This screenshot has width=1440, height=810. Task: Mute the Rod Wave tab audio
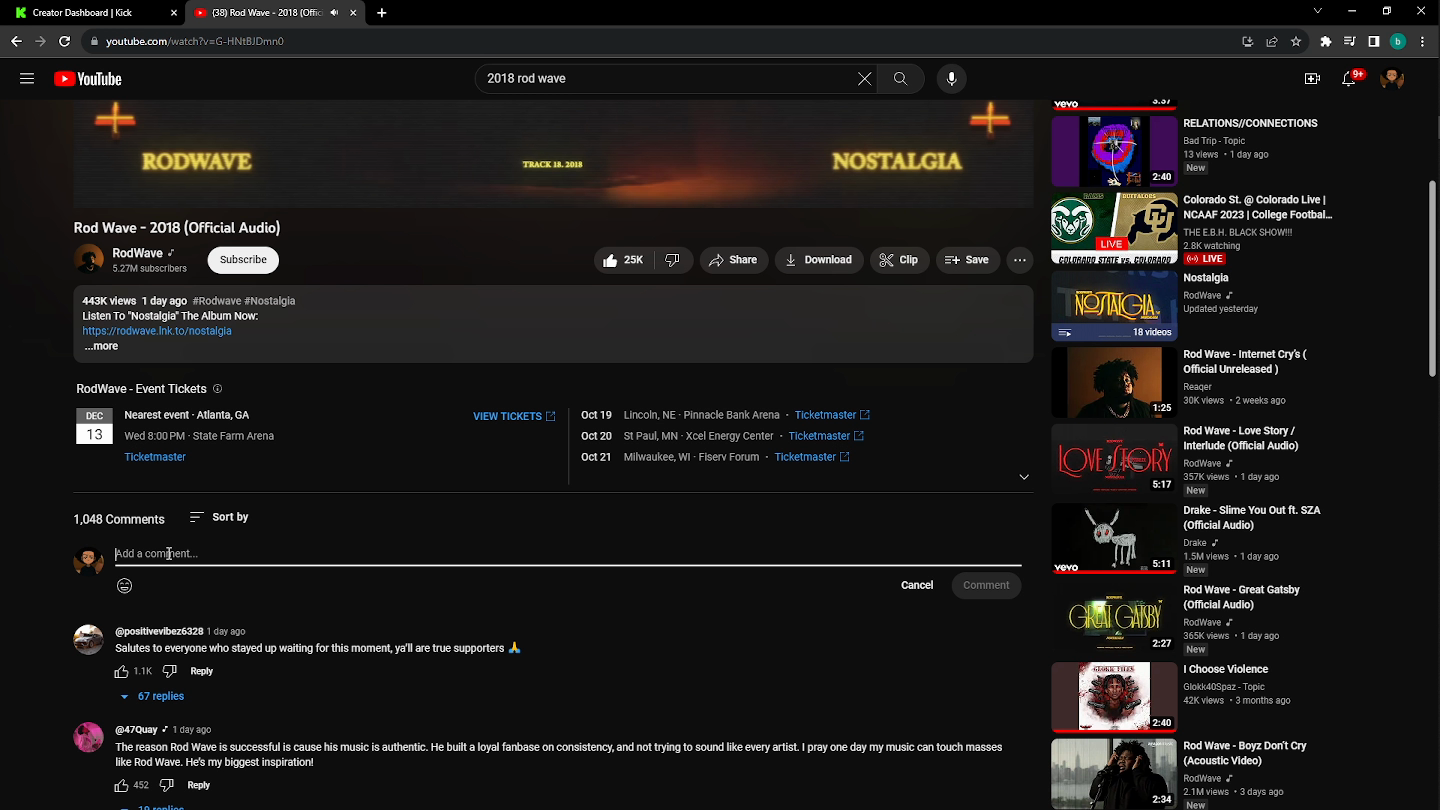[334, 13]
